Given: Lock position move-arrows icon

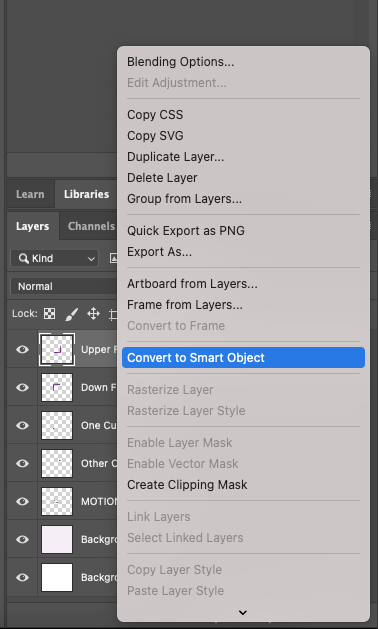Looking at the screenshot, I should point(93,314).
